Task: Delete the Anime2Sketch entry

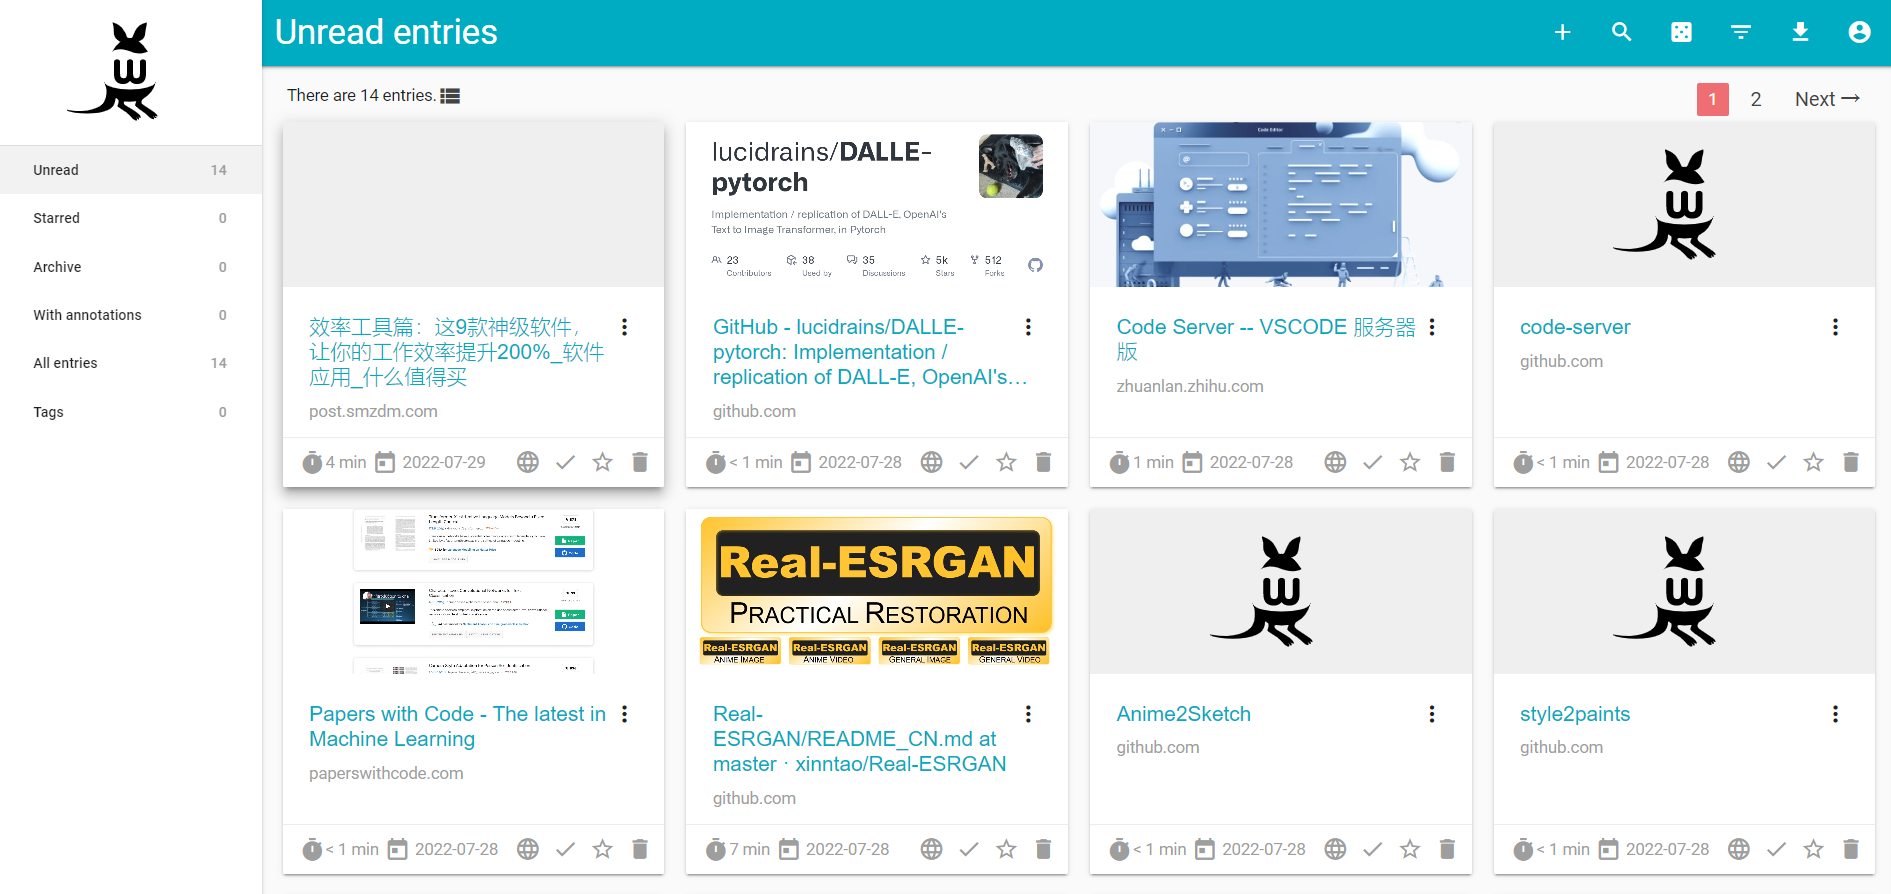Action: pyautogui.click(x=1447, y=849)
